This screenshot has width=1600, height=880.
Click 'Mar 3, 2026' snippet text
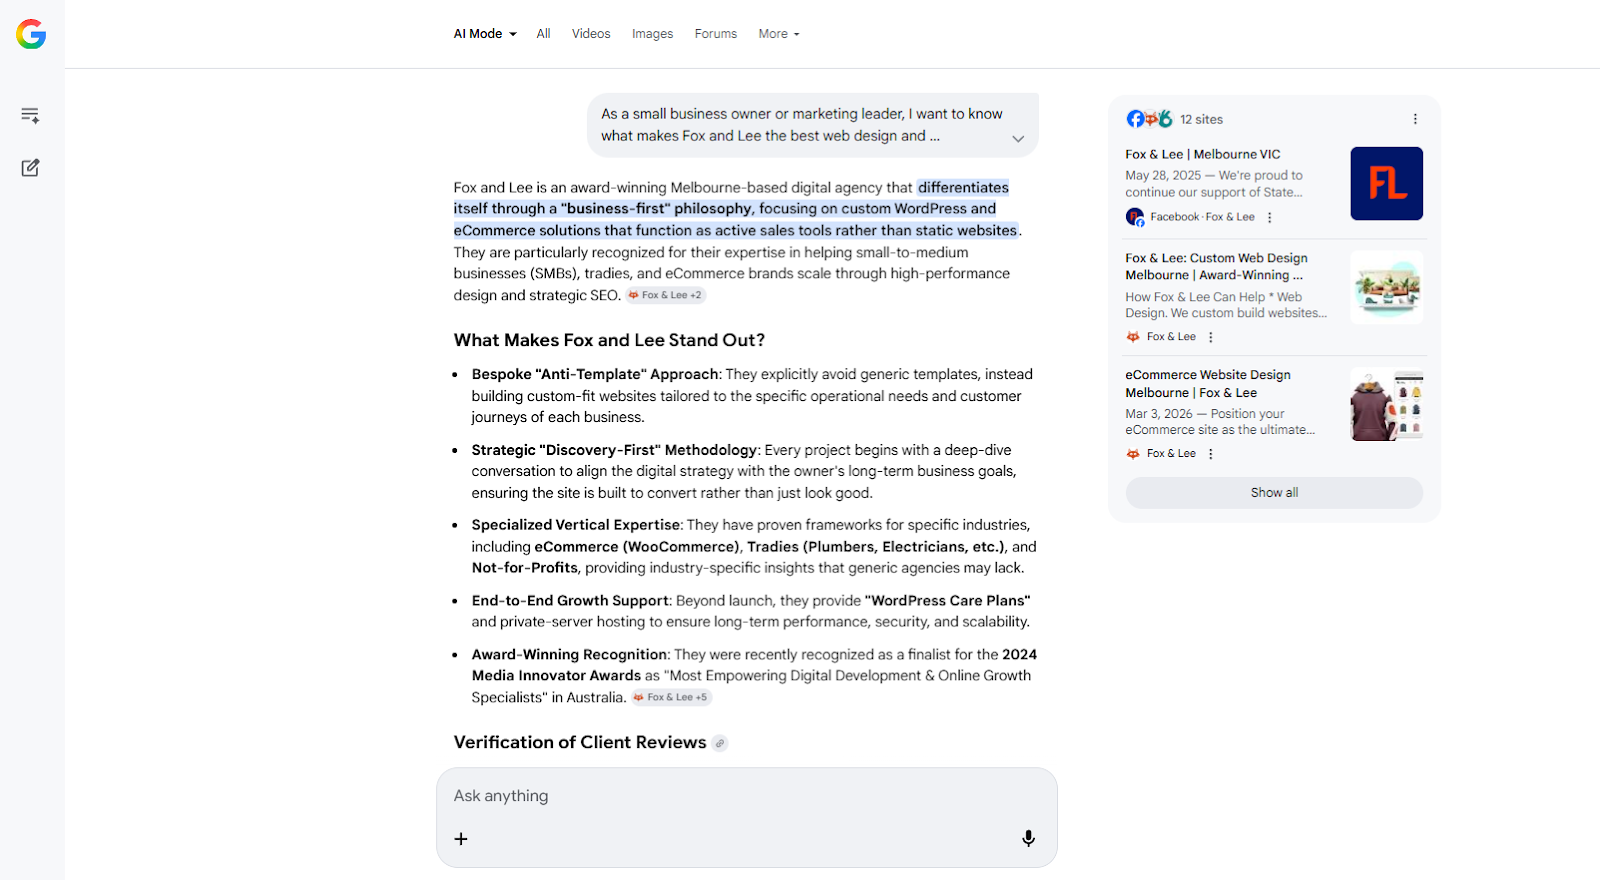click(x=1159, y=414)
